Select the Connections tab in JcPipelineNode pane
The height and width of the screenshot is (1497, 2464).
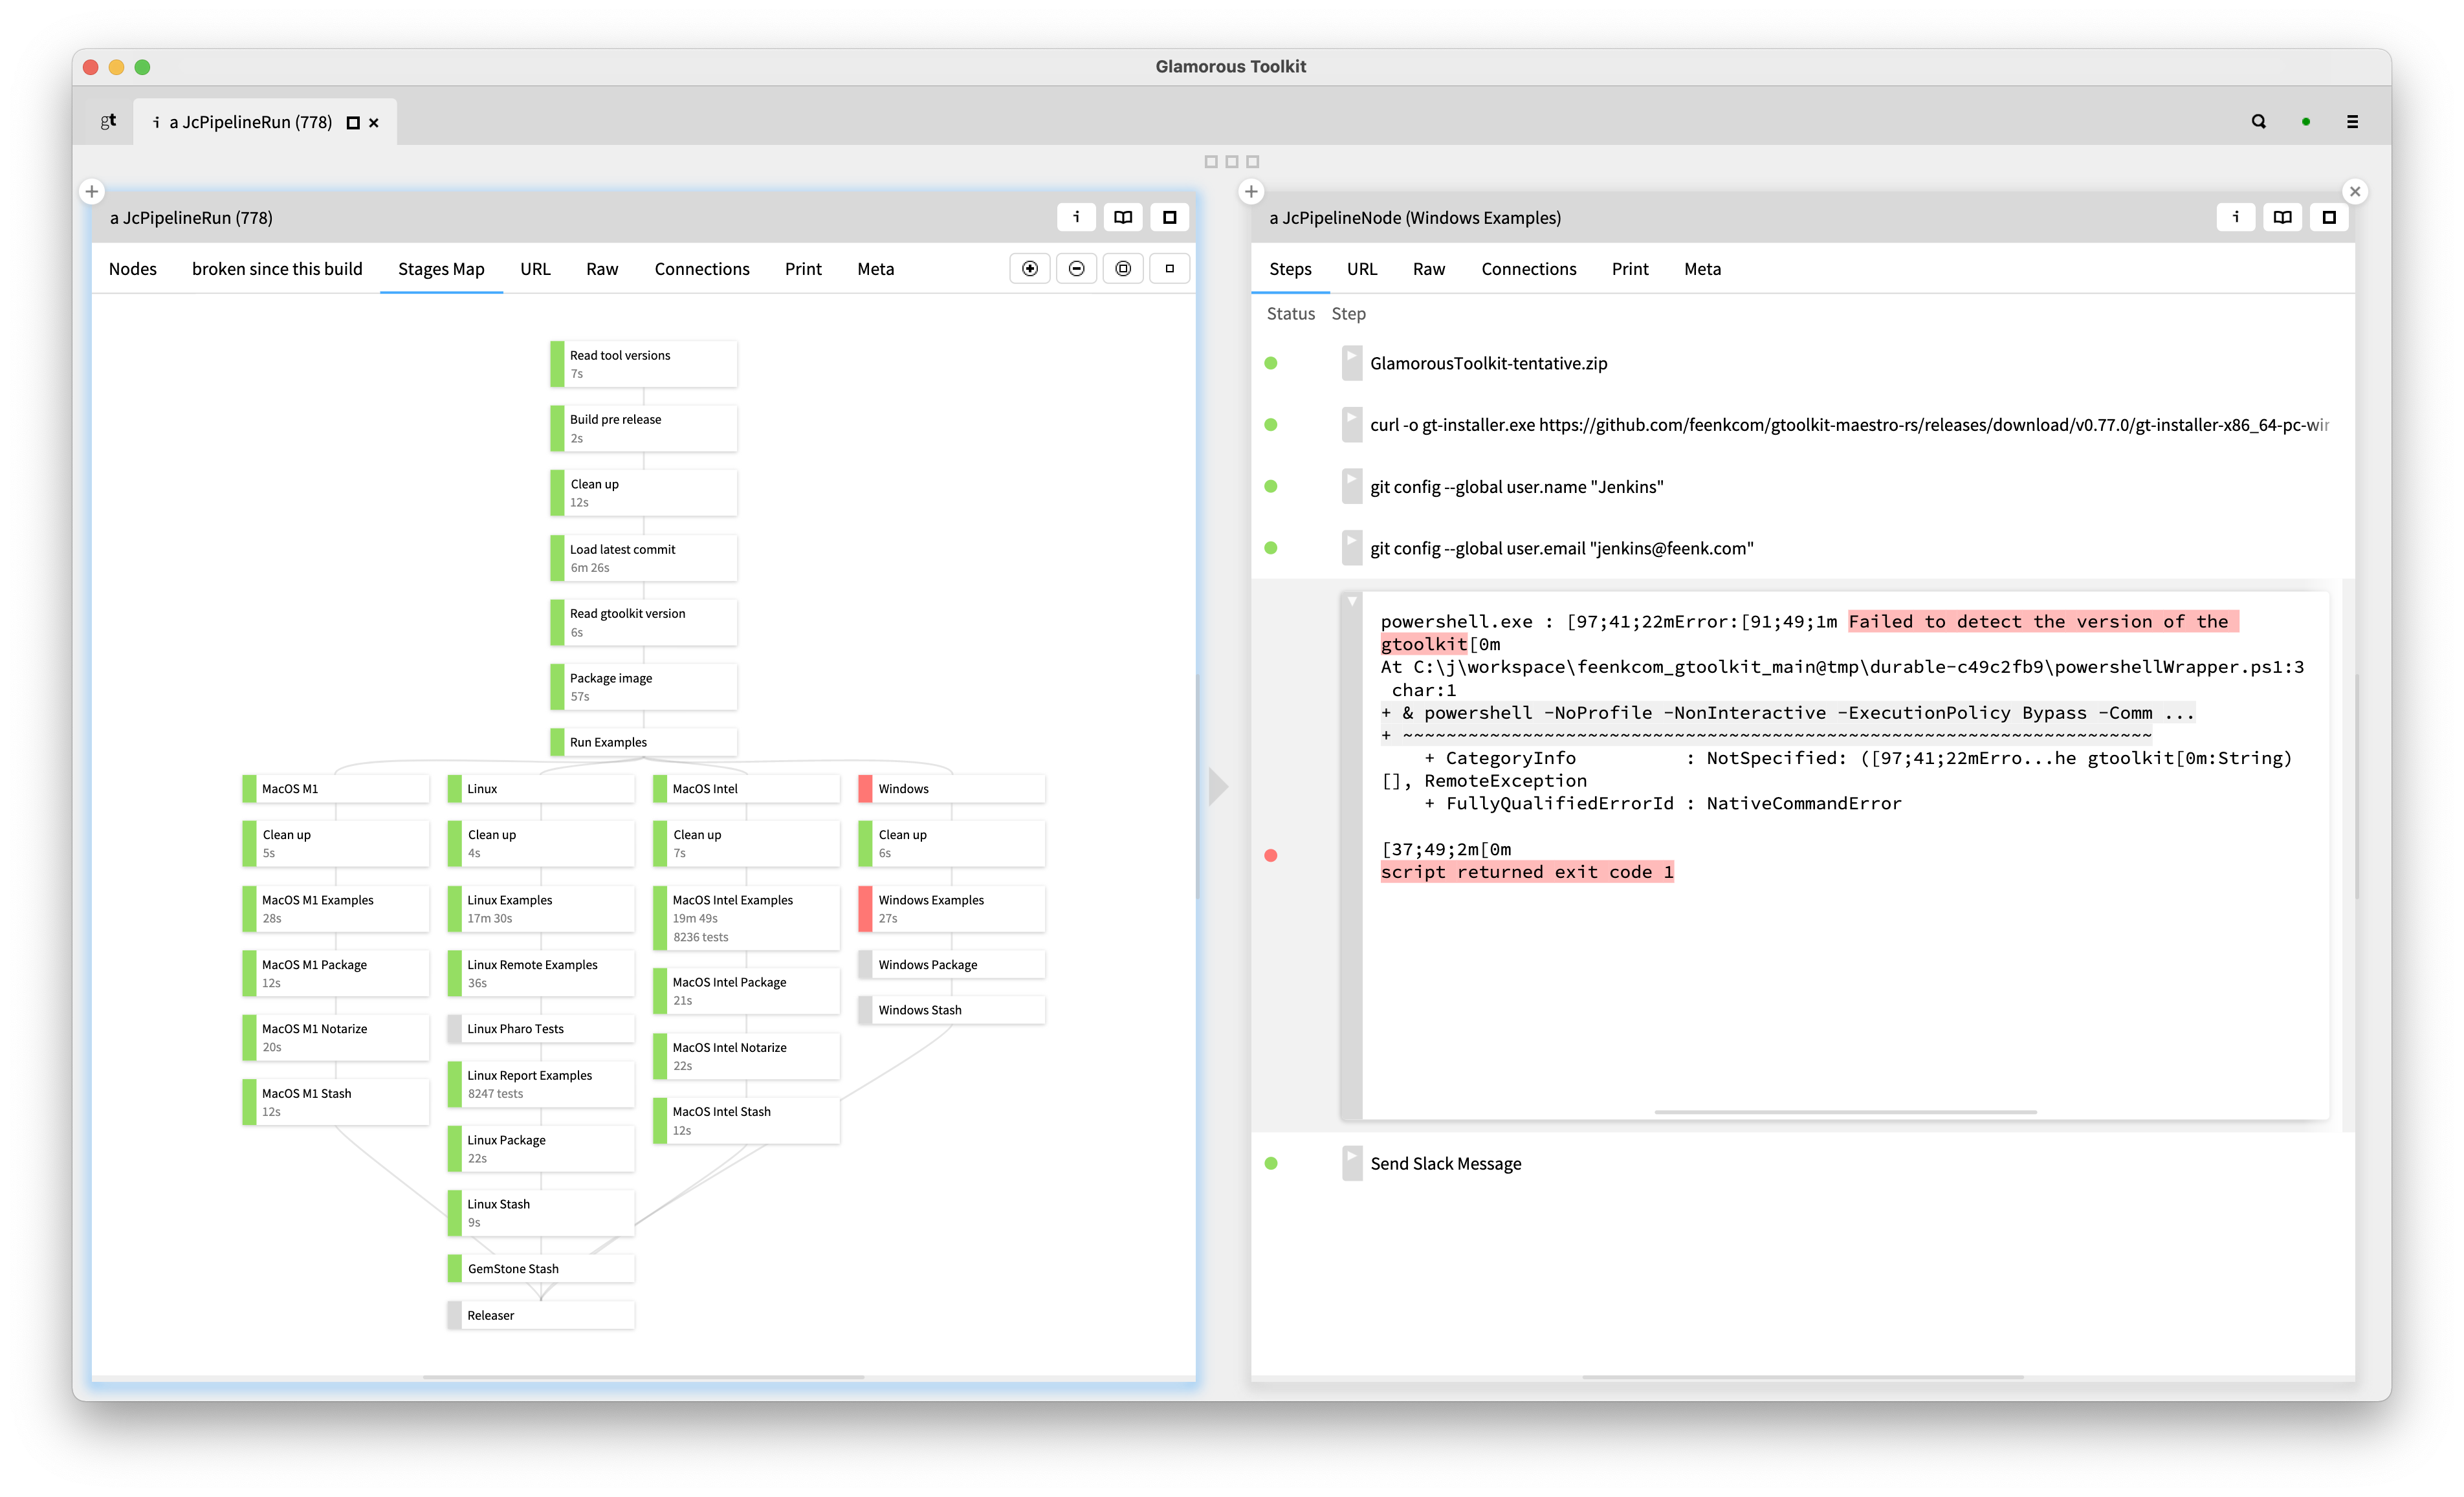1528,269
